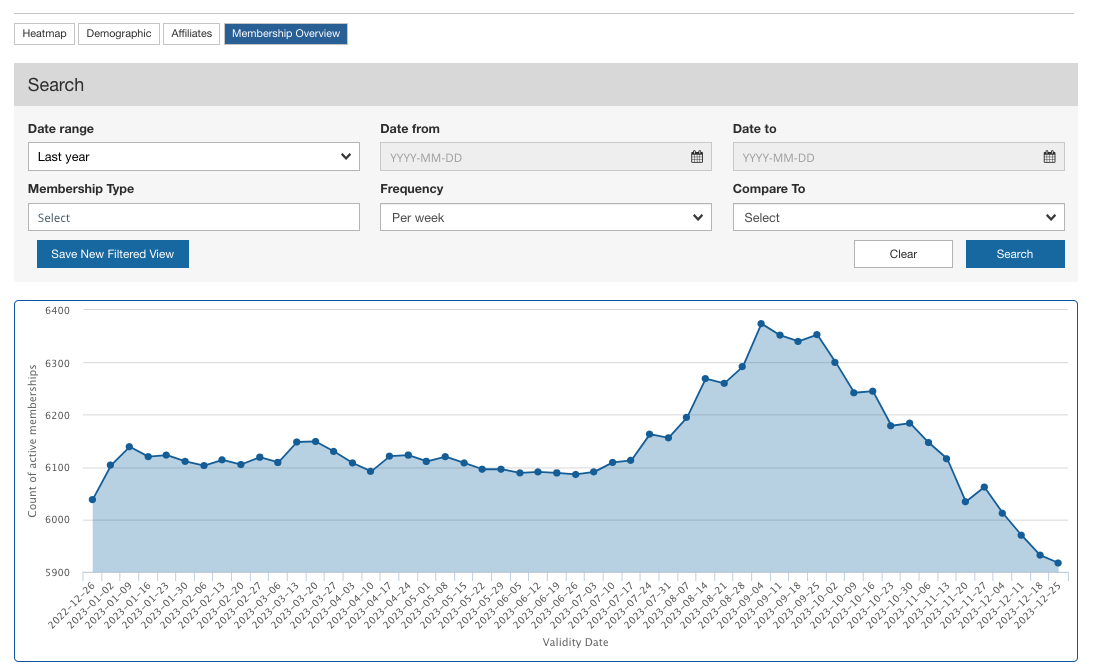Open the Frequency Per week dropdown

[545, 217]
